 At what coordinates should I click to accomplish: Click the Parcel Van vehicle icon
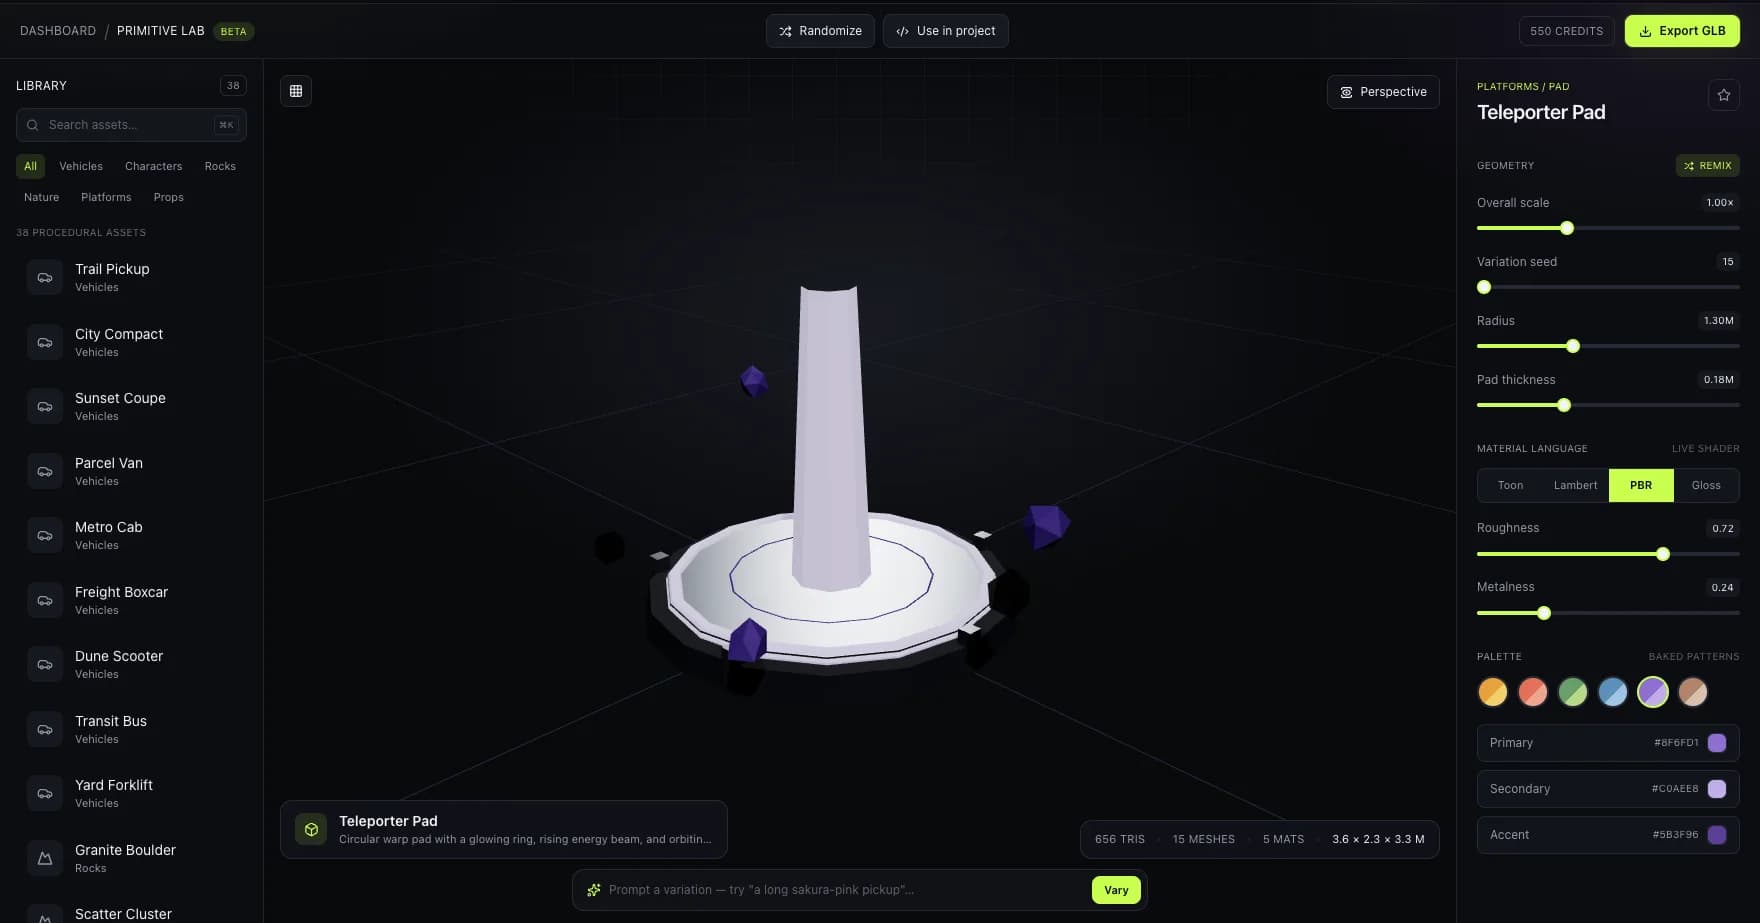pyautogui.click(x=45, y=471)
